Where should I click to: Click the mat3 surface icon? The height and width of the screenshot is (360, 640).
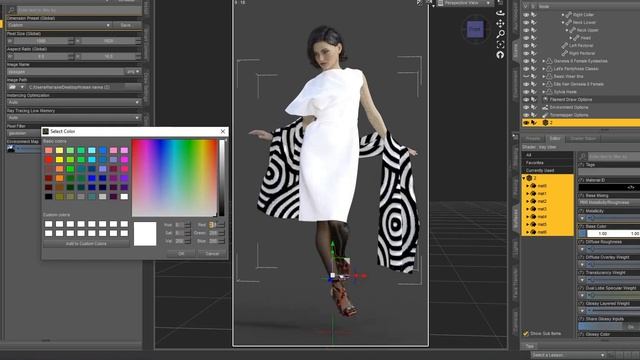point(533,209)
